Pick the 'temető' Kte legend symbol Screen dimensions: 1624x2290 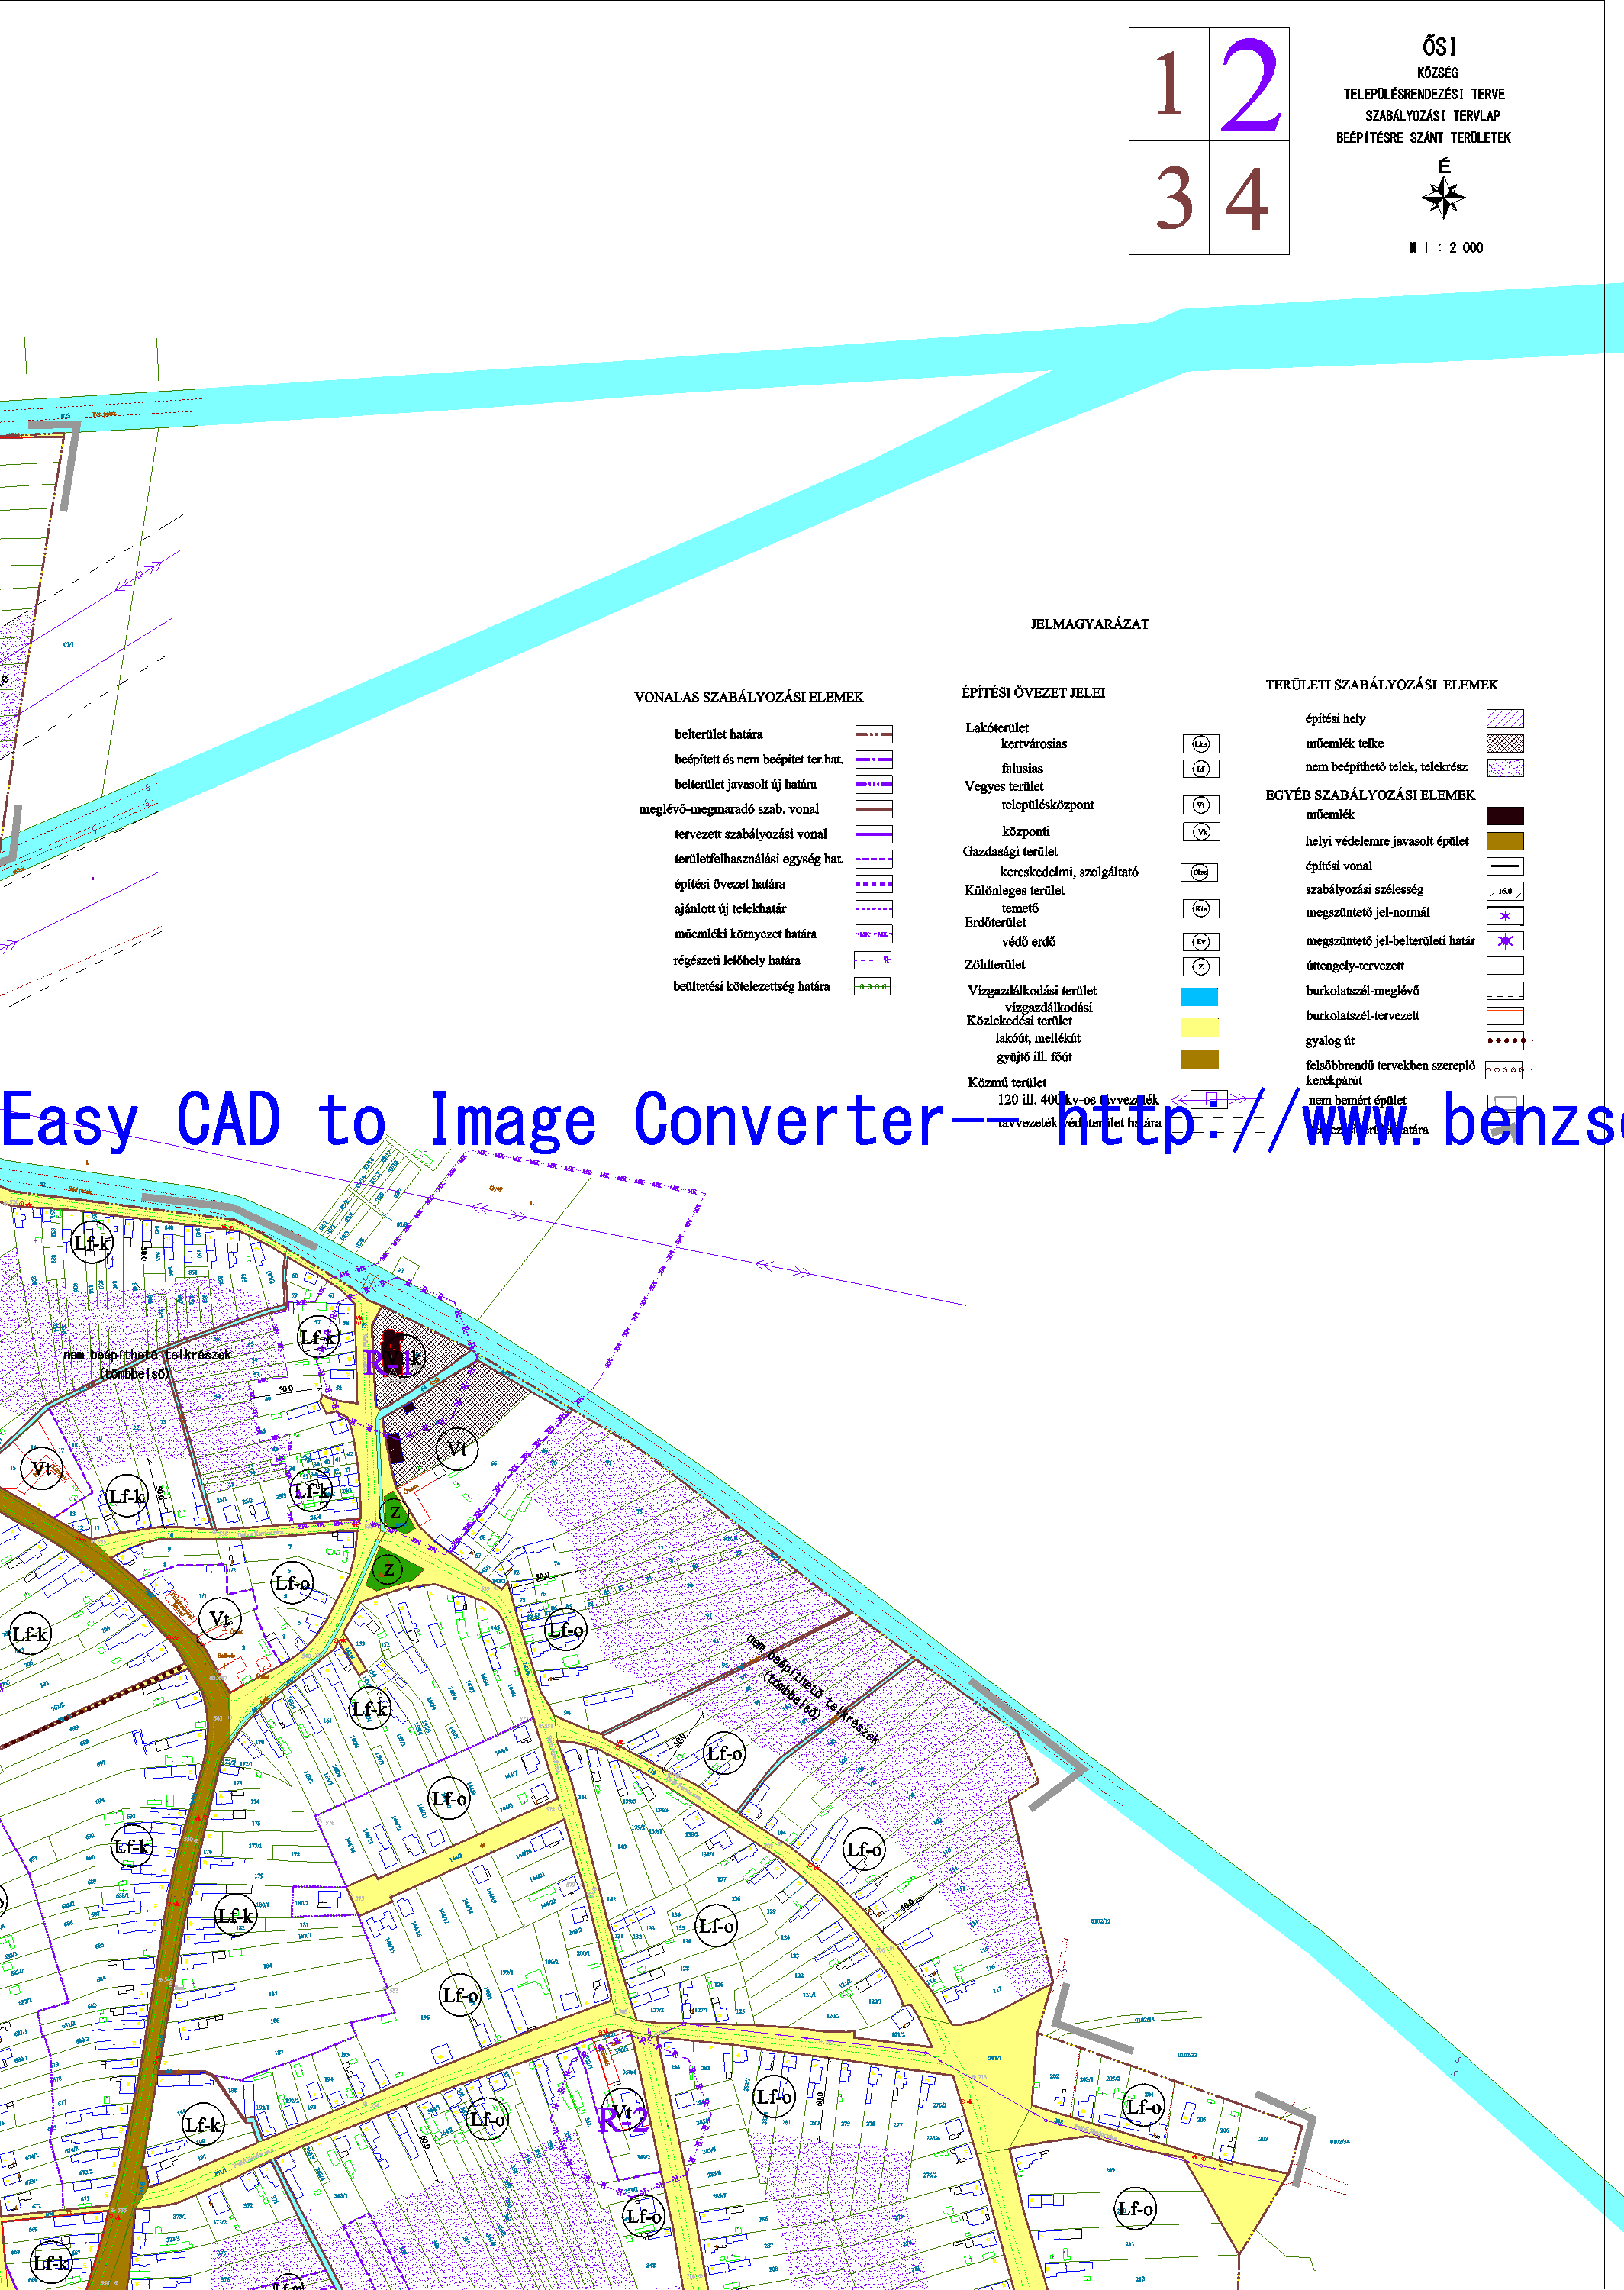coord(1200,909)
